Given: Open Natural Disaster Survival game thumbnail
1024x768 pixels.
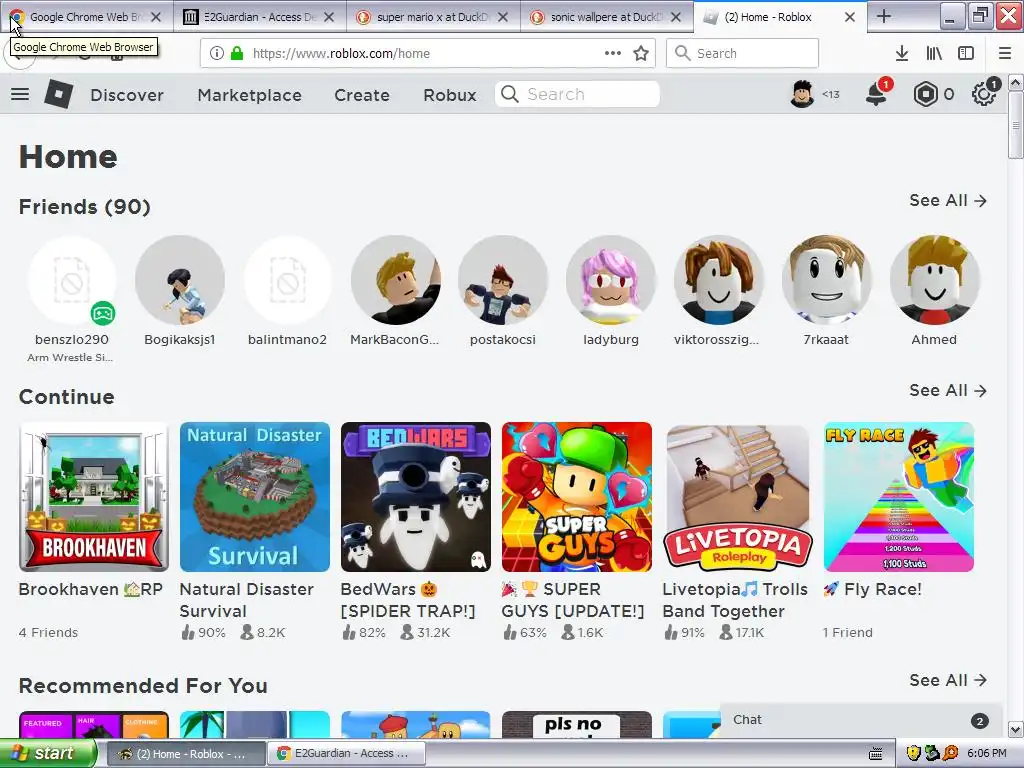Looking at the screenshot, I should (x=255, y=497).
